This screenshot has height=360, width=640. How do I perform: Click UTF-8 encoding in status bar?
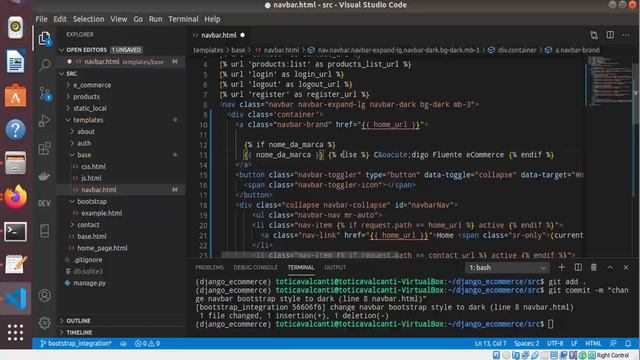pyautogui.click(x=555, y=344)
